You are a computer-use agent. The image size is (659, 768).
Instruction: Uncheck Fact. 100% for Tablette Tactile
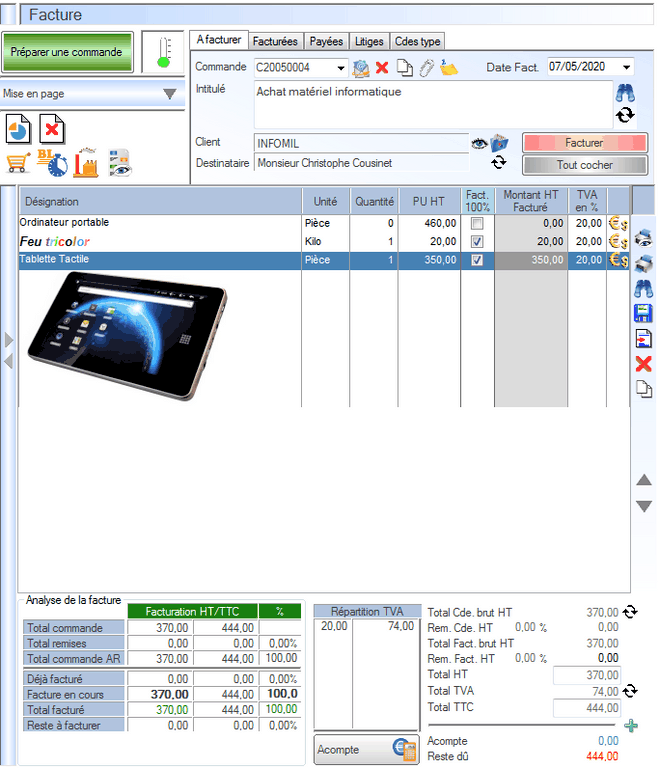point(477,260)
